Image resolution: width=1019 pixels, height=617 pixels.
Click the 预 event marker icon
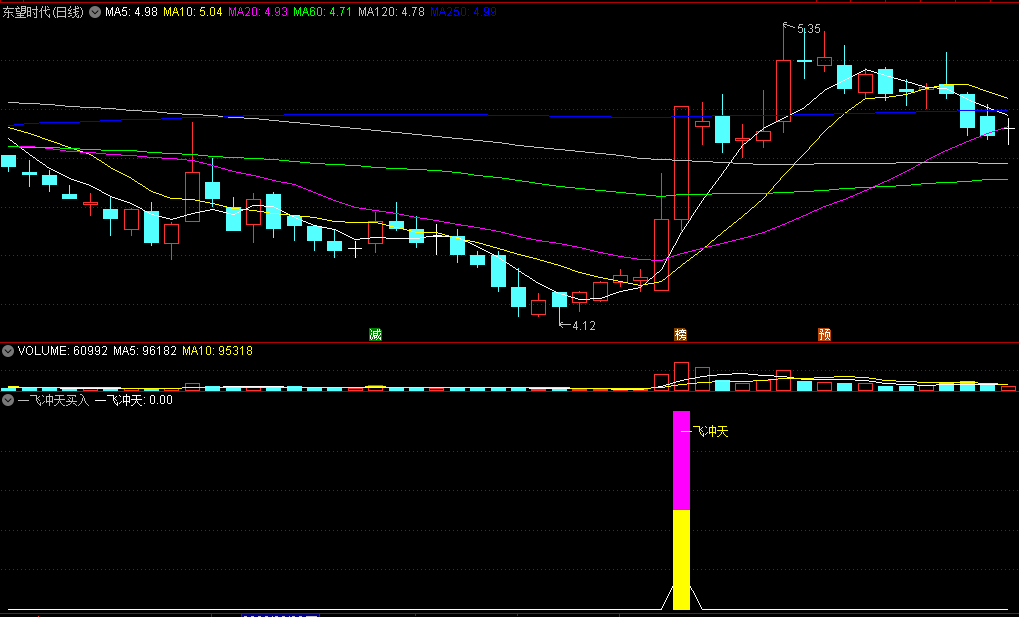(825, 334)
